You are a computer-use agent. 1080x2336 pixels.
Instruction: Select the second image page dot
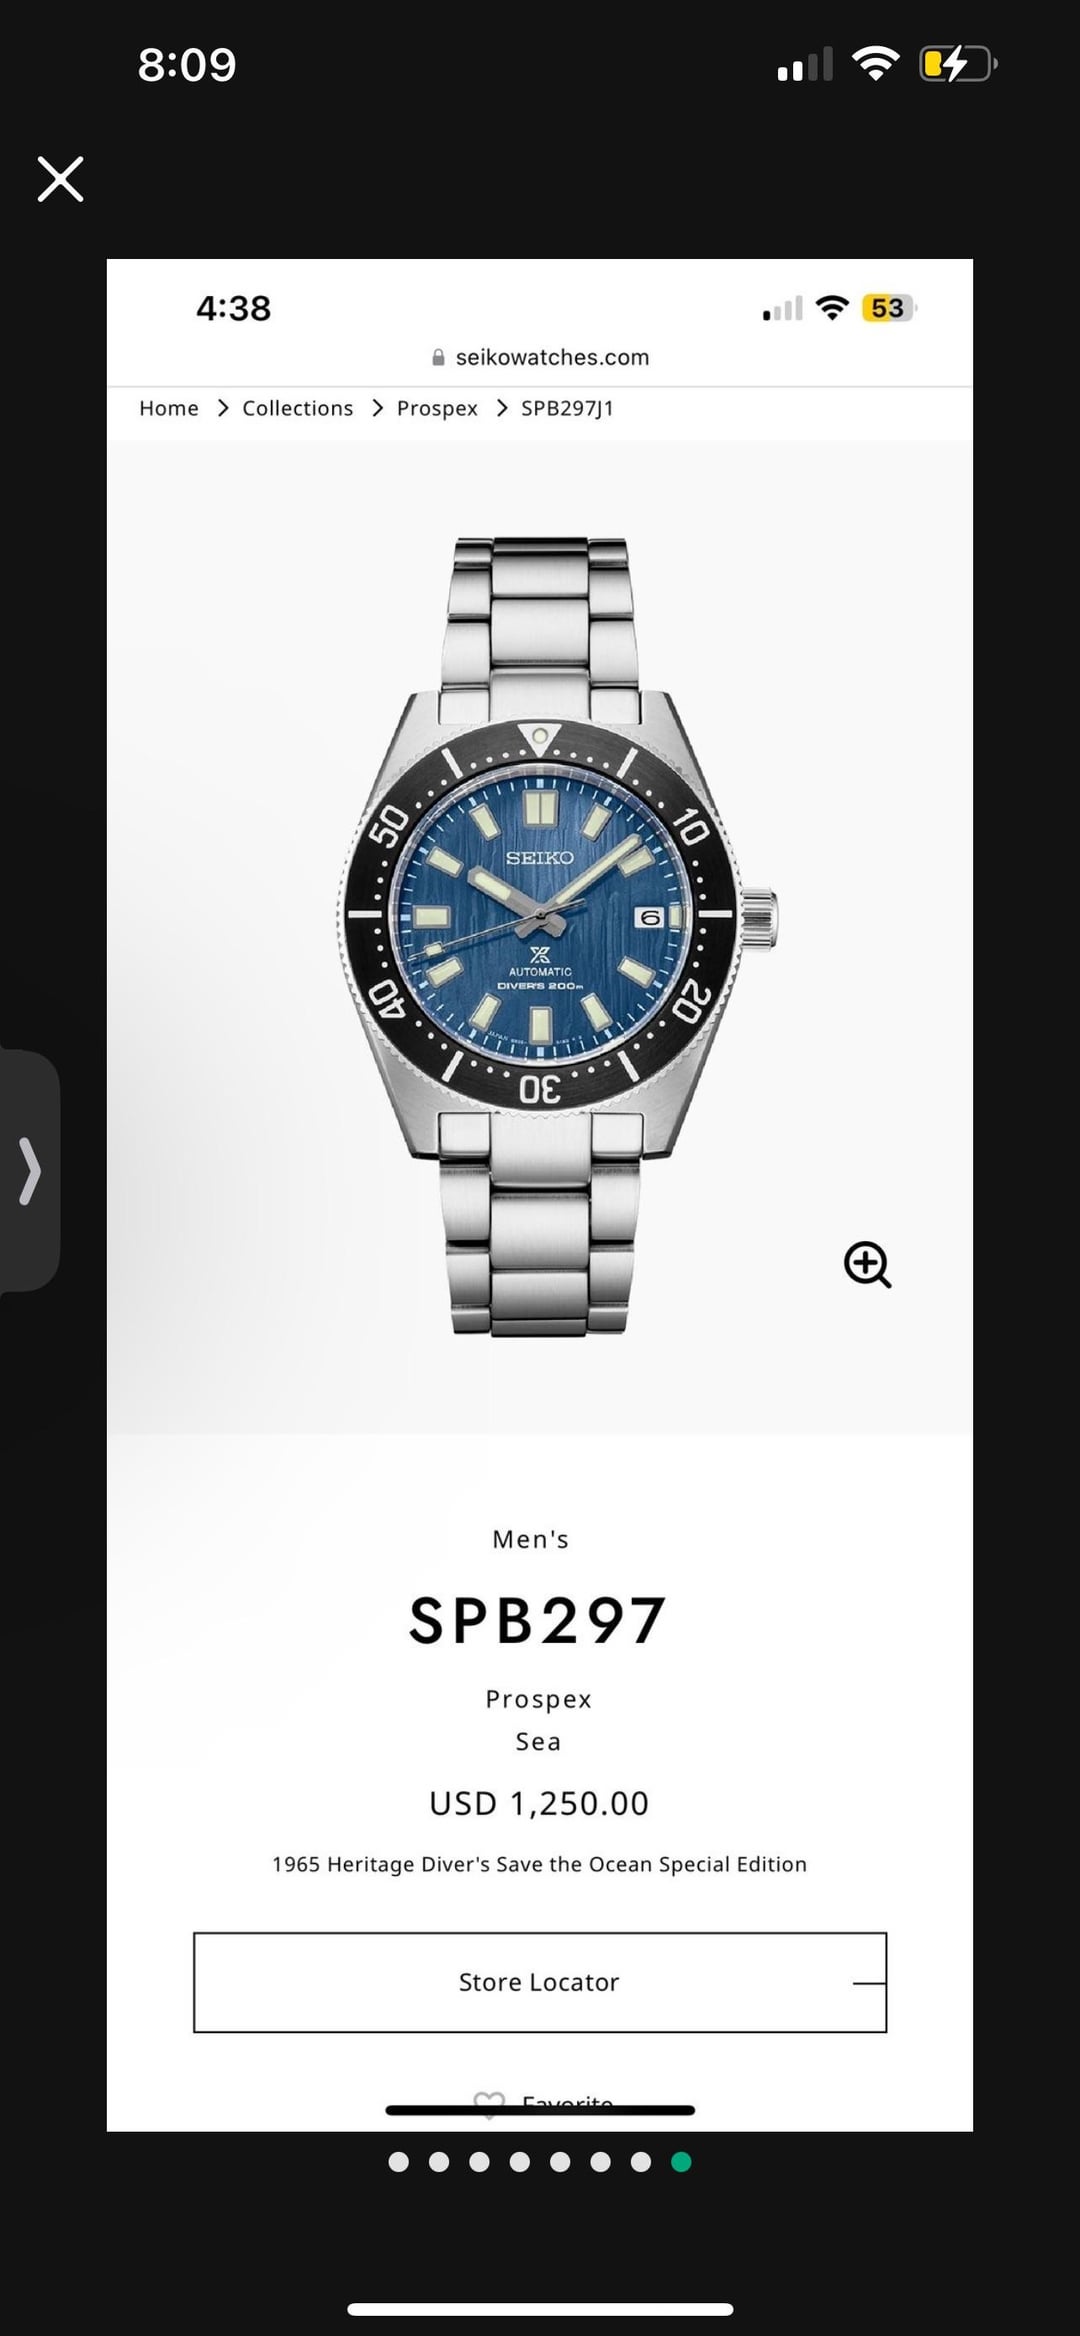point(438,2162)
